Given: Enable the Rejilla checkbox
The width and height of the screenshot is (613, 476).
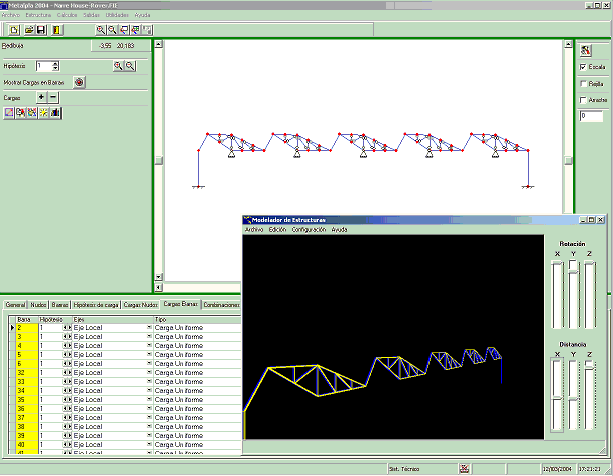Looking at the screenshot, I should click(584, 84).
